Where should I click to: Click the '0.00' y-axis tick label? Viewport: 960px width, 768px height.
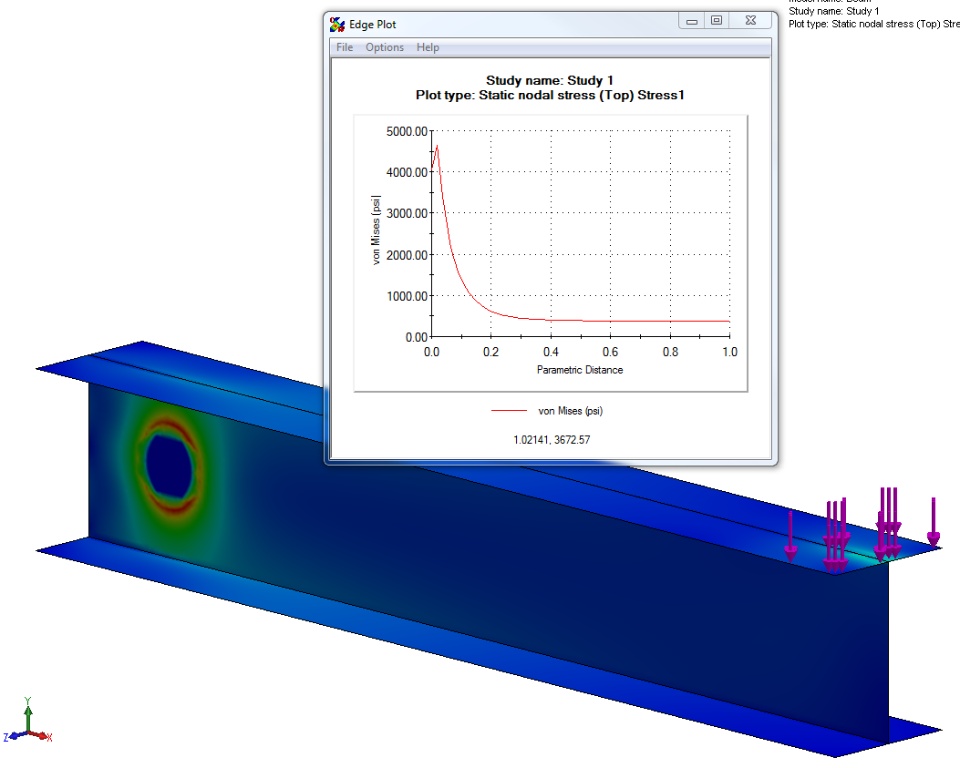[x=416, y=337]
